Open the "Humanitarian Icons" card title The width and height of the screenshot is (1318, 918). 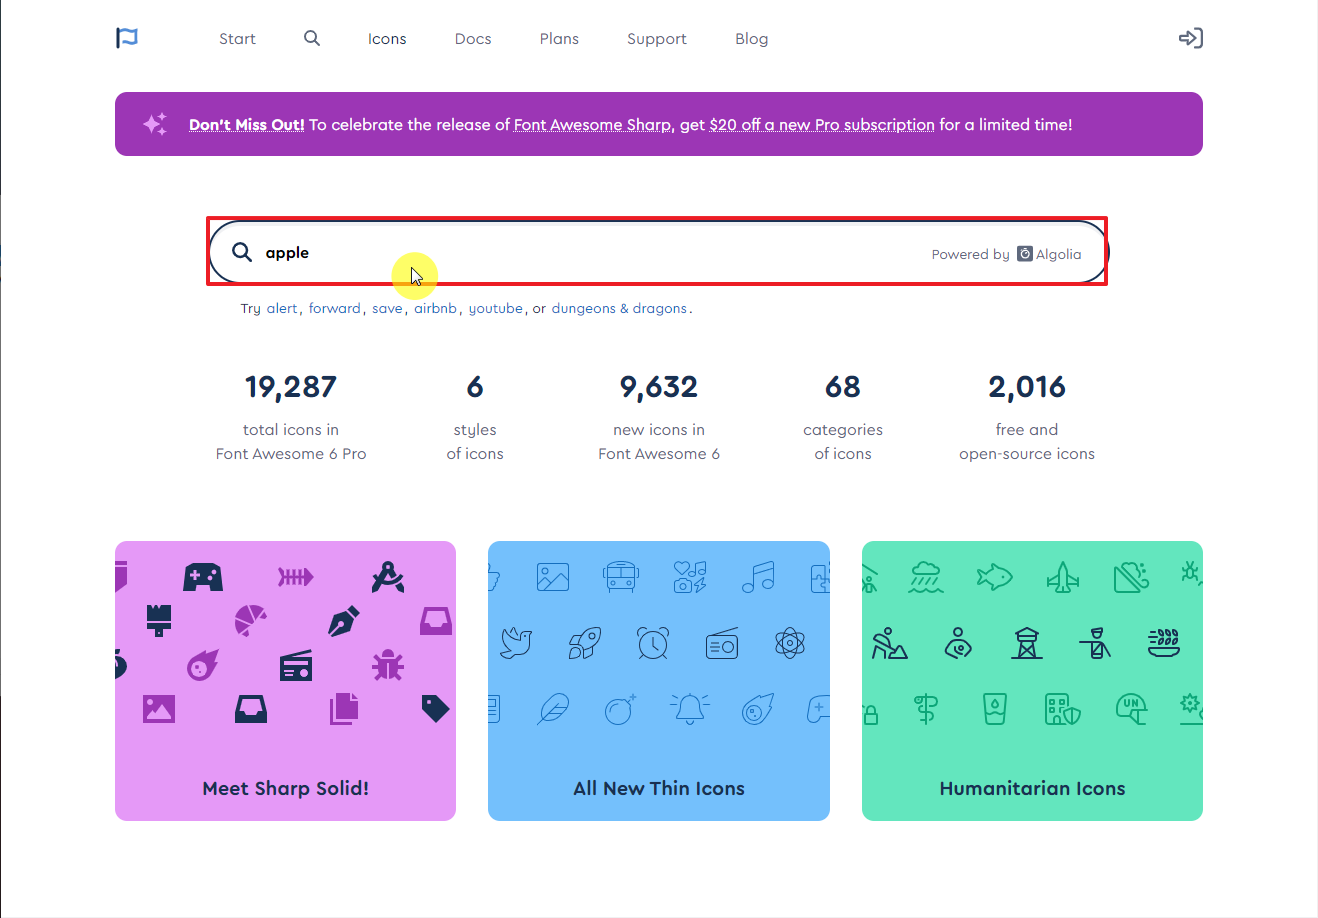[1032, 788]
